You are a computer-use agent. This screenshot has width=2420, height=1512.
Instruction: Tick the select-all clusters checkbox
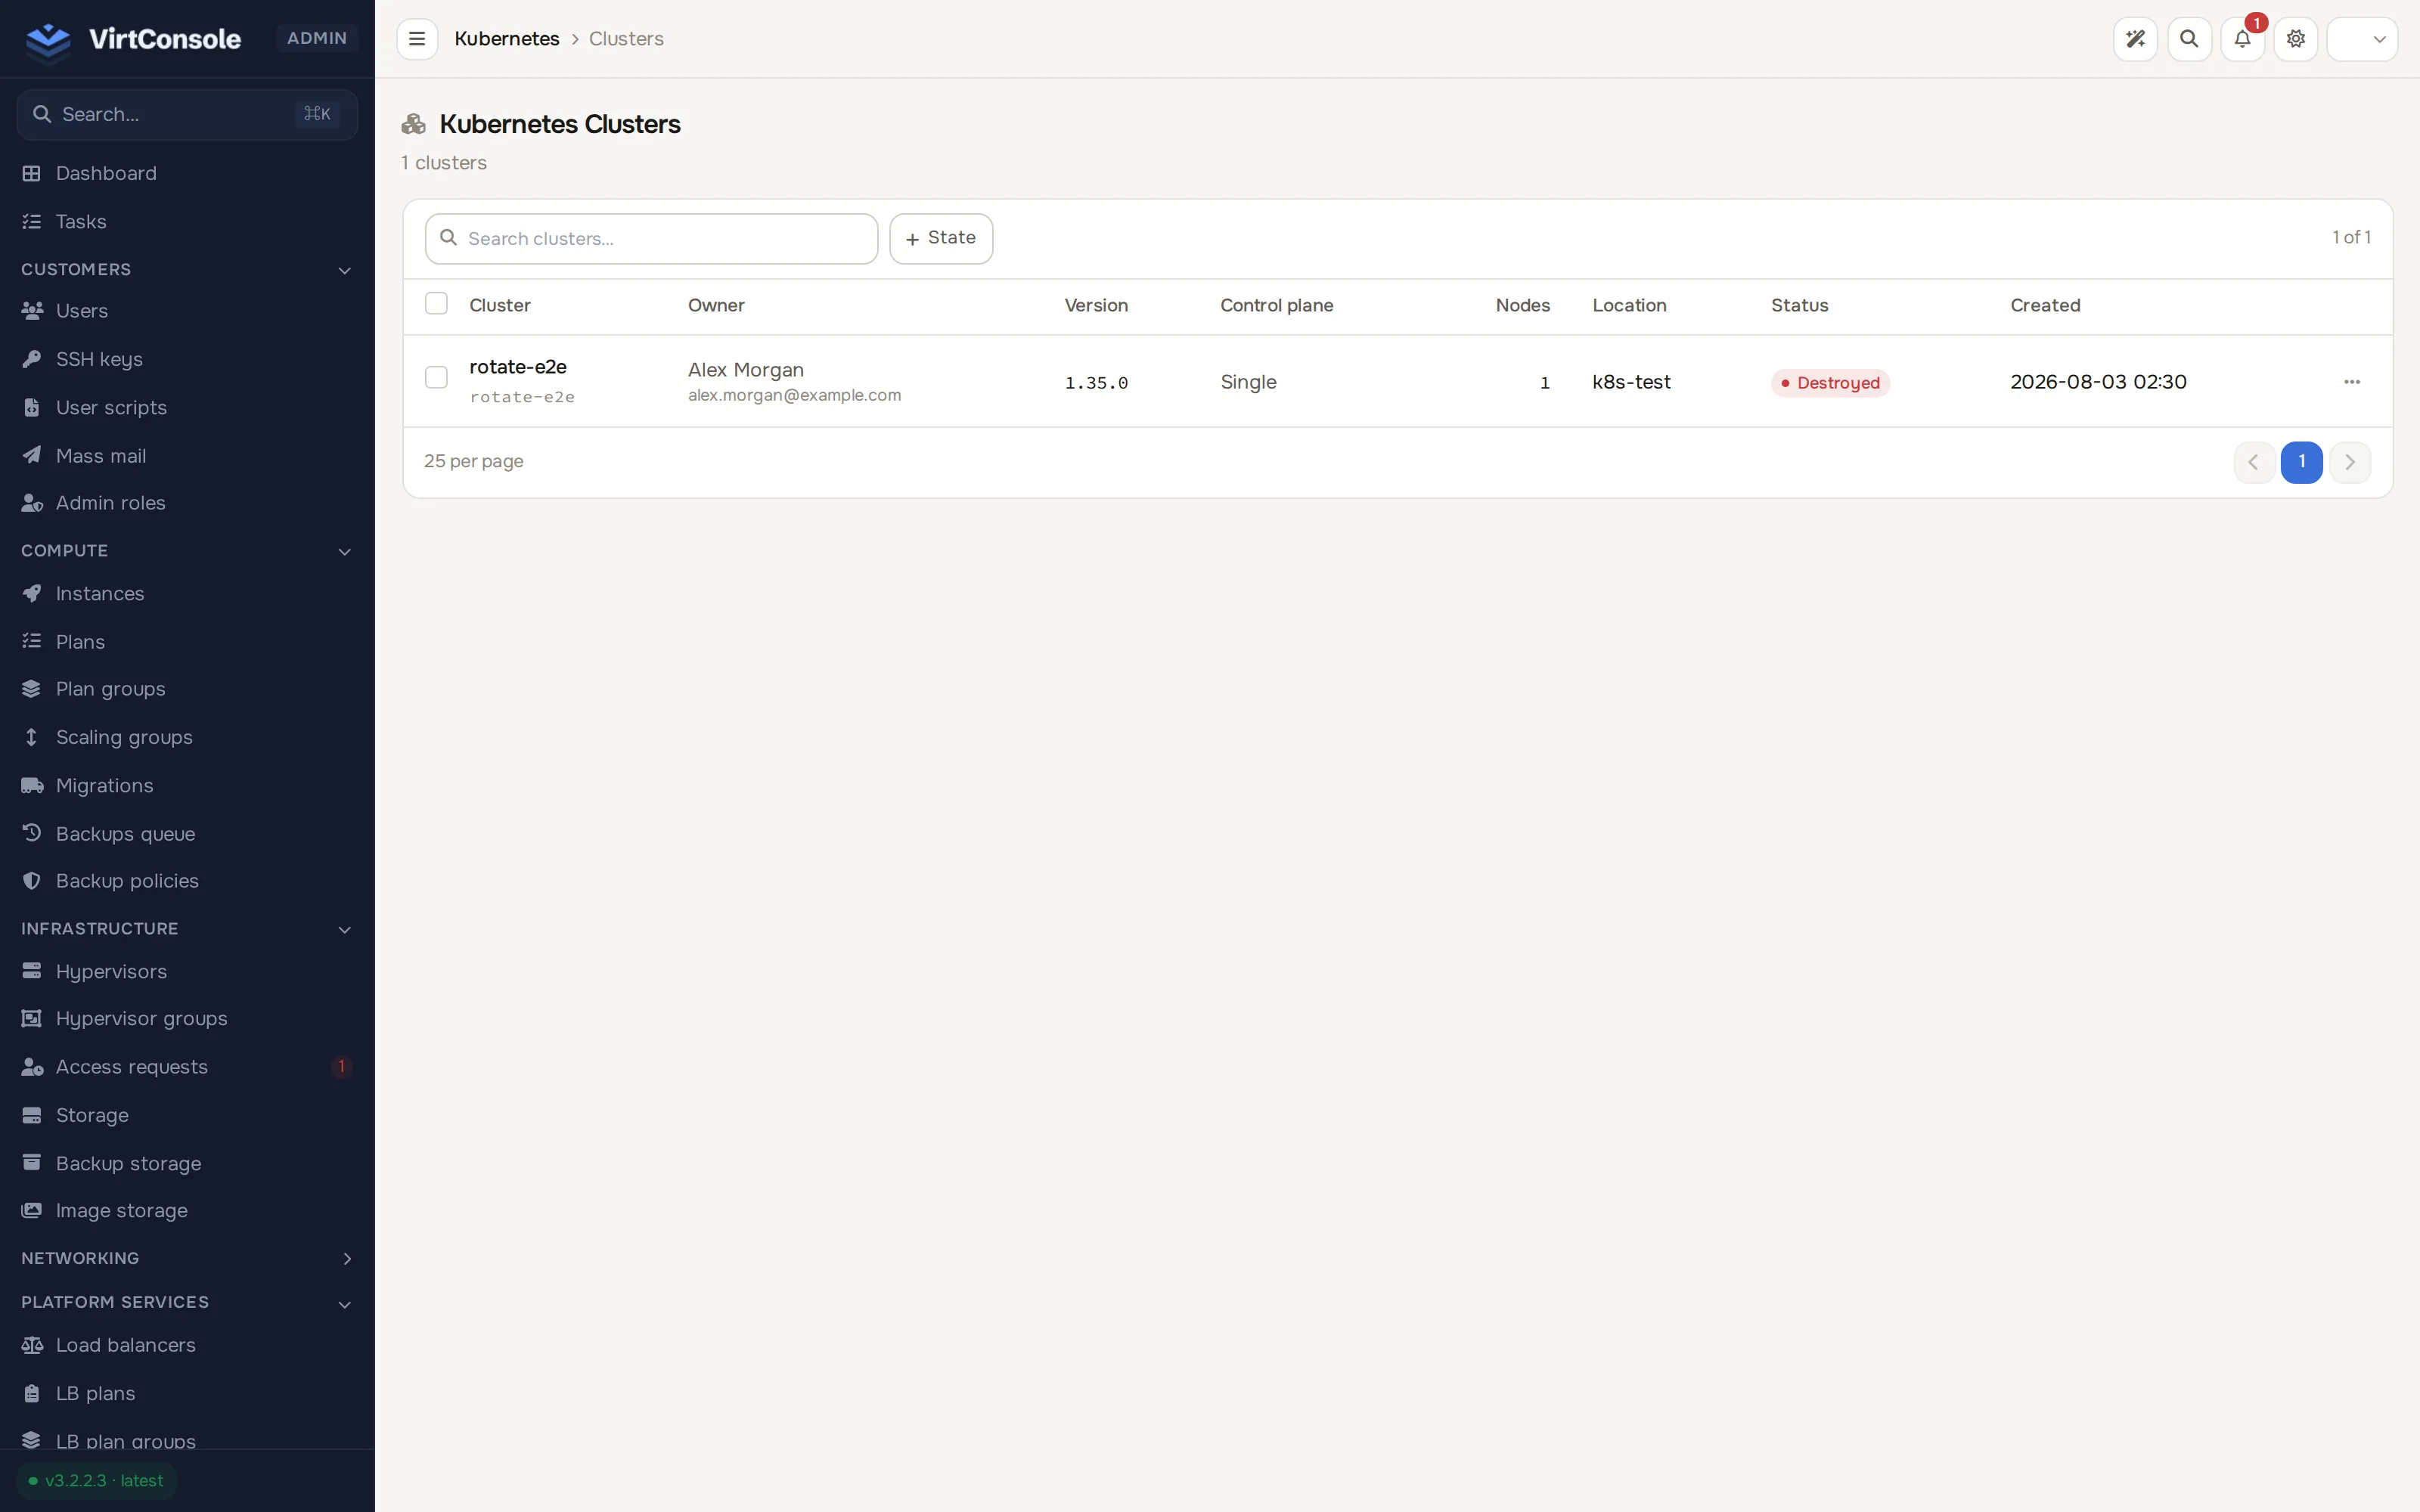point(436,304)
